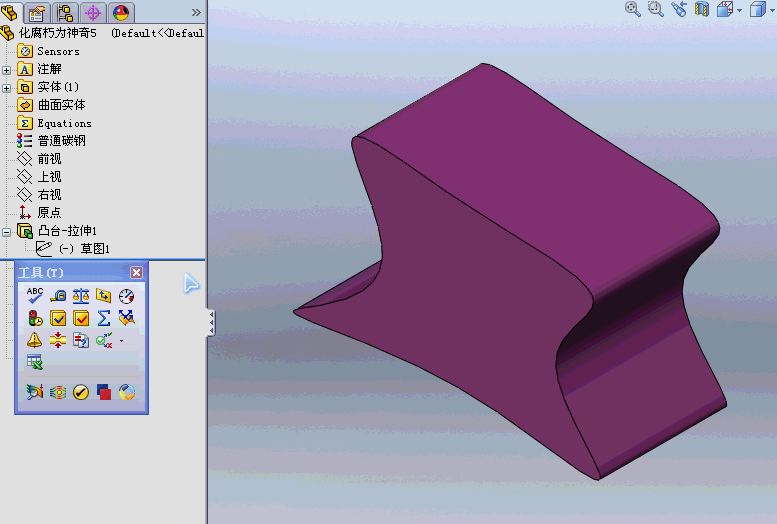Image resolution: width=777 pixels, height=524 pixels.
Task: Switch to the ConfigurationManager tab
Action: click(65, 13)
